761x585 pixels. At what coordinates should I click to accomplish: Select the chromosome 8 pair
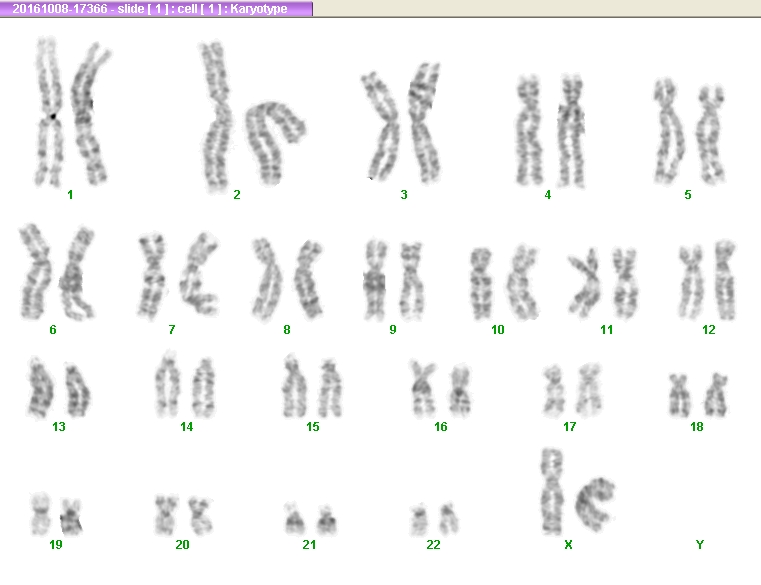pyautogui.click(x=287, y=280)
